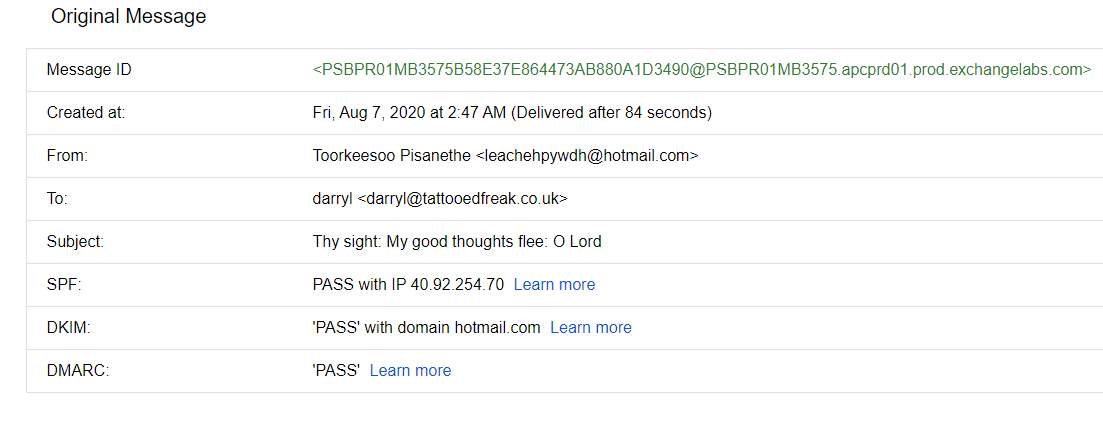Click the From: row label
The width and height of the screenshot is (1103, 439).
pyautogui.click(x=68, y=156)
